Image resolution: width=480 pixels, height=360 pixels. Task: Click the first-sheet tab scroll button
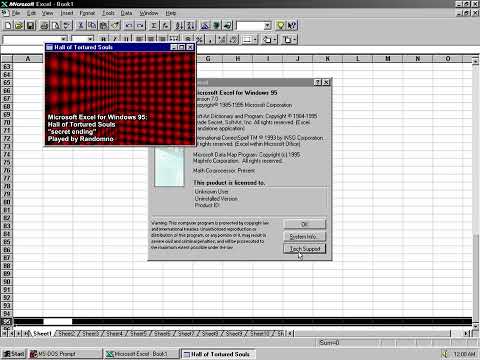click(x=5, y=333)
